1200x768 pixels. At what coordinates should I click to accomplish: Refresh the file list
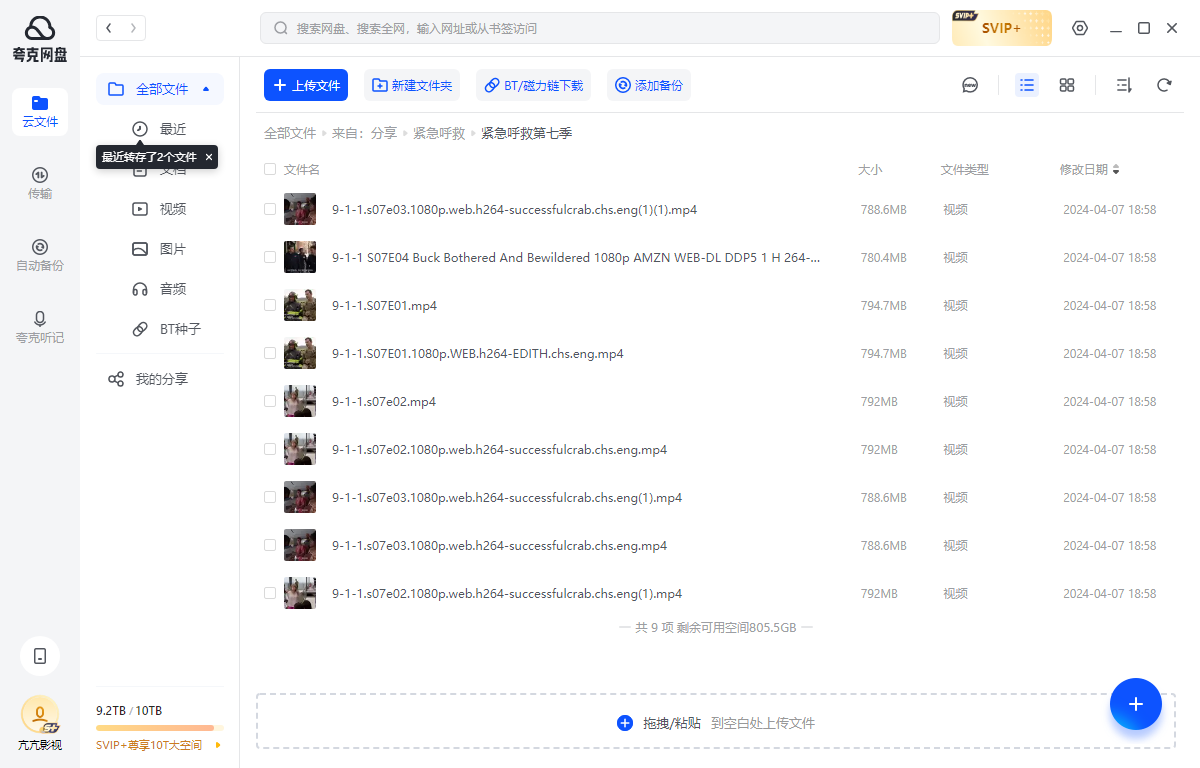1164,85
